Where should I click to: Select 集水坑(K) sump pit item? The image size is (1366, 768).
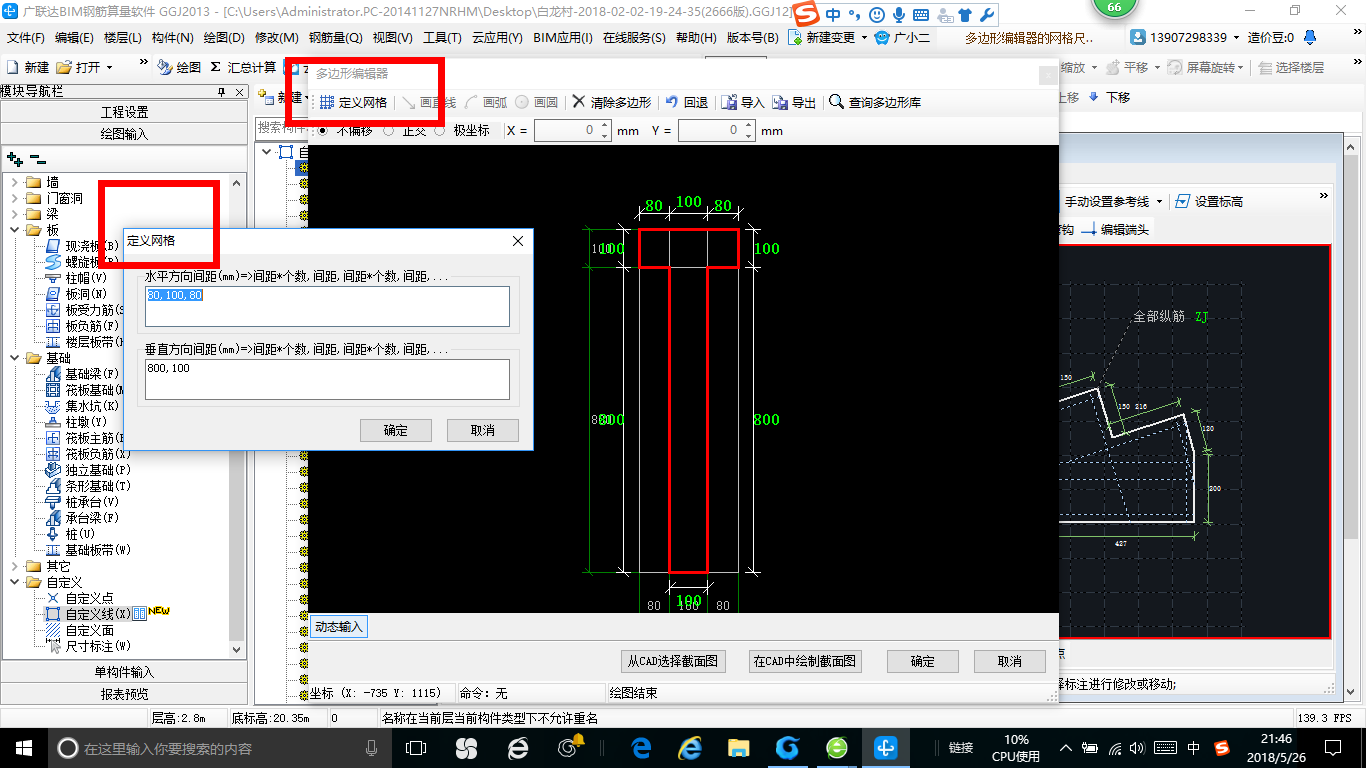click(x=84, y=406)
